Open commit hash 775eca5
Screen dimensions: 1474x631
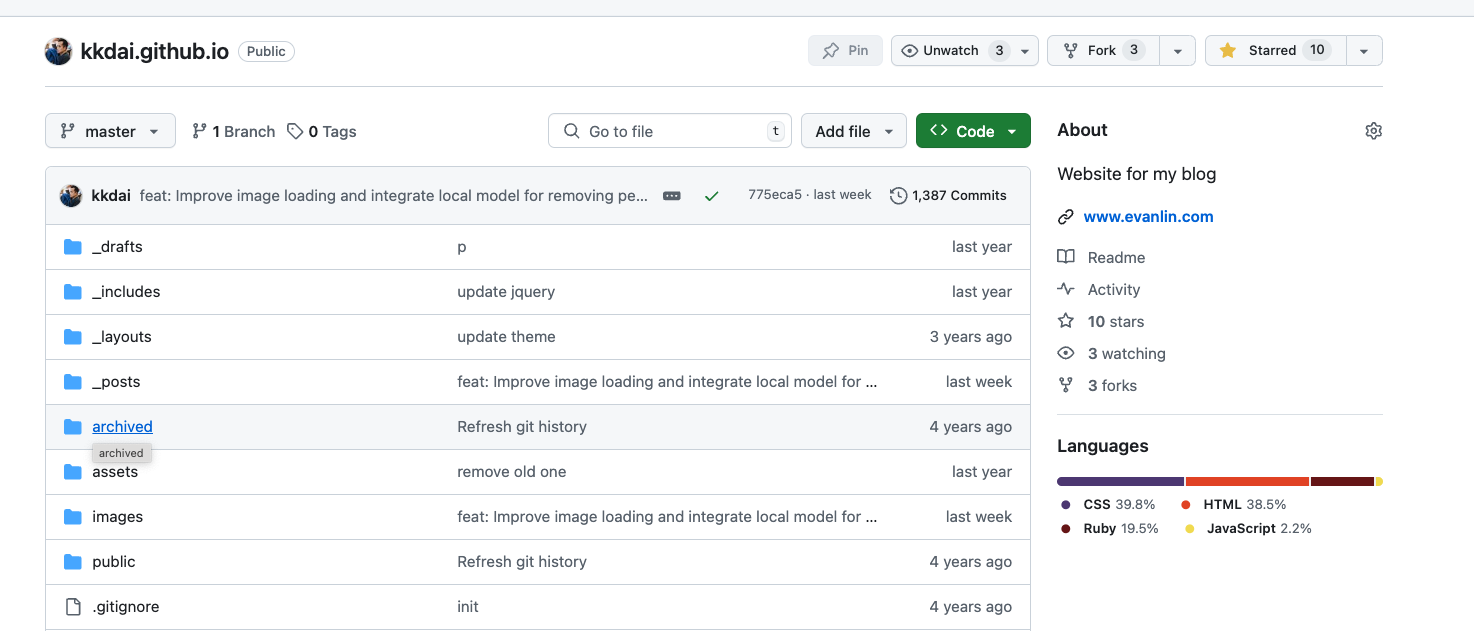(x=775, y=195)
